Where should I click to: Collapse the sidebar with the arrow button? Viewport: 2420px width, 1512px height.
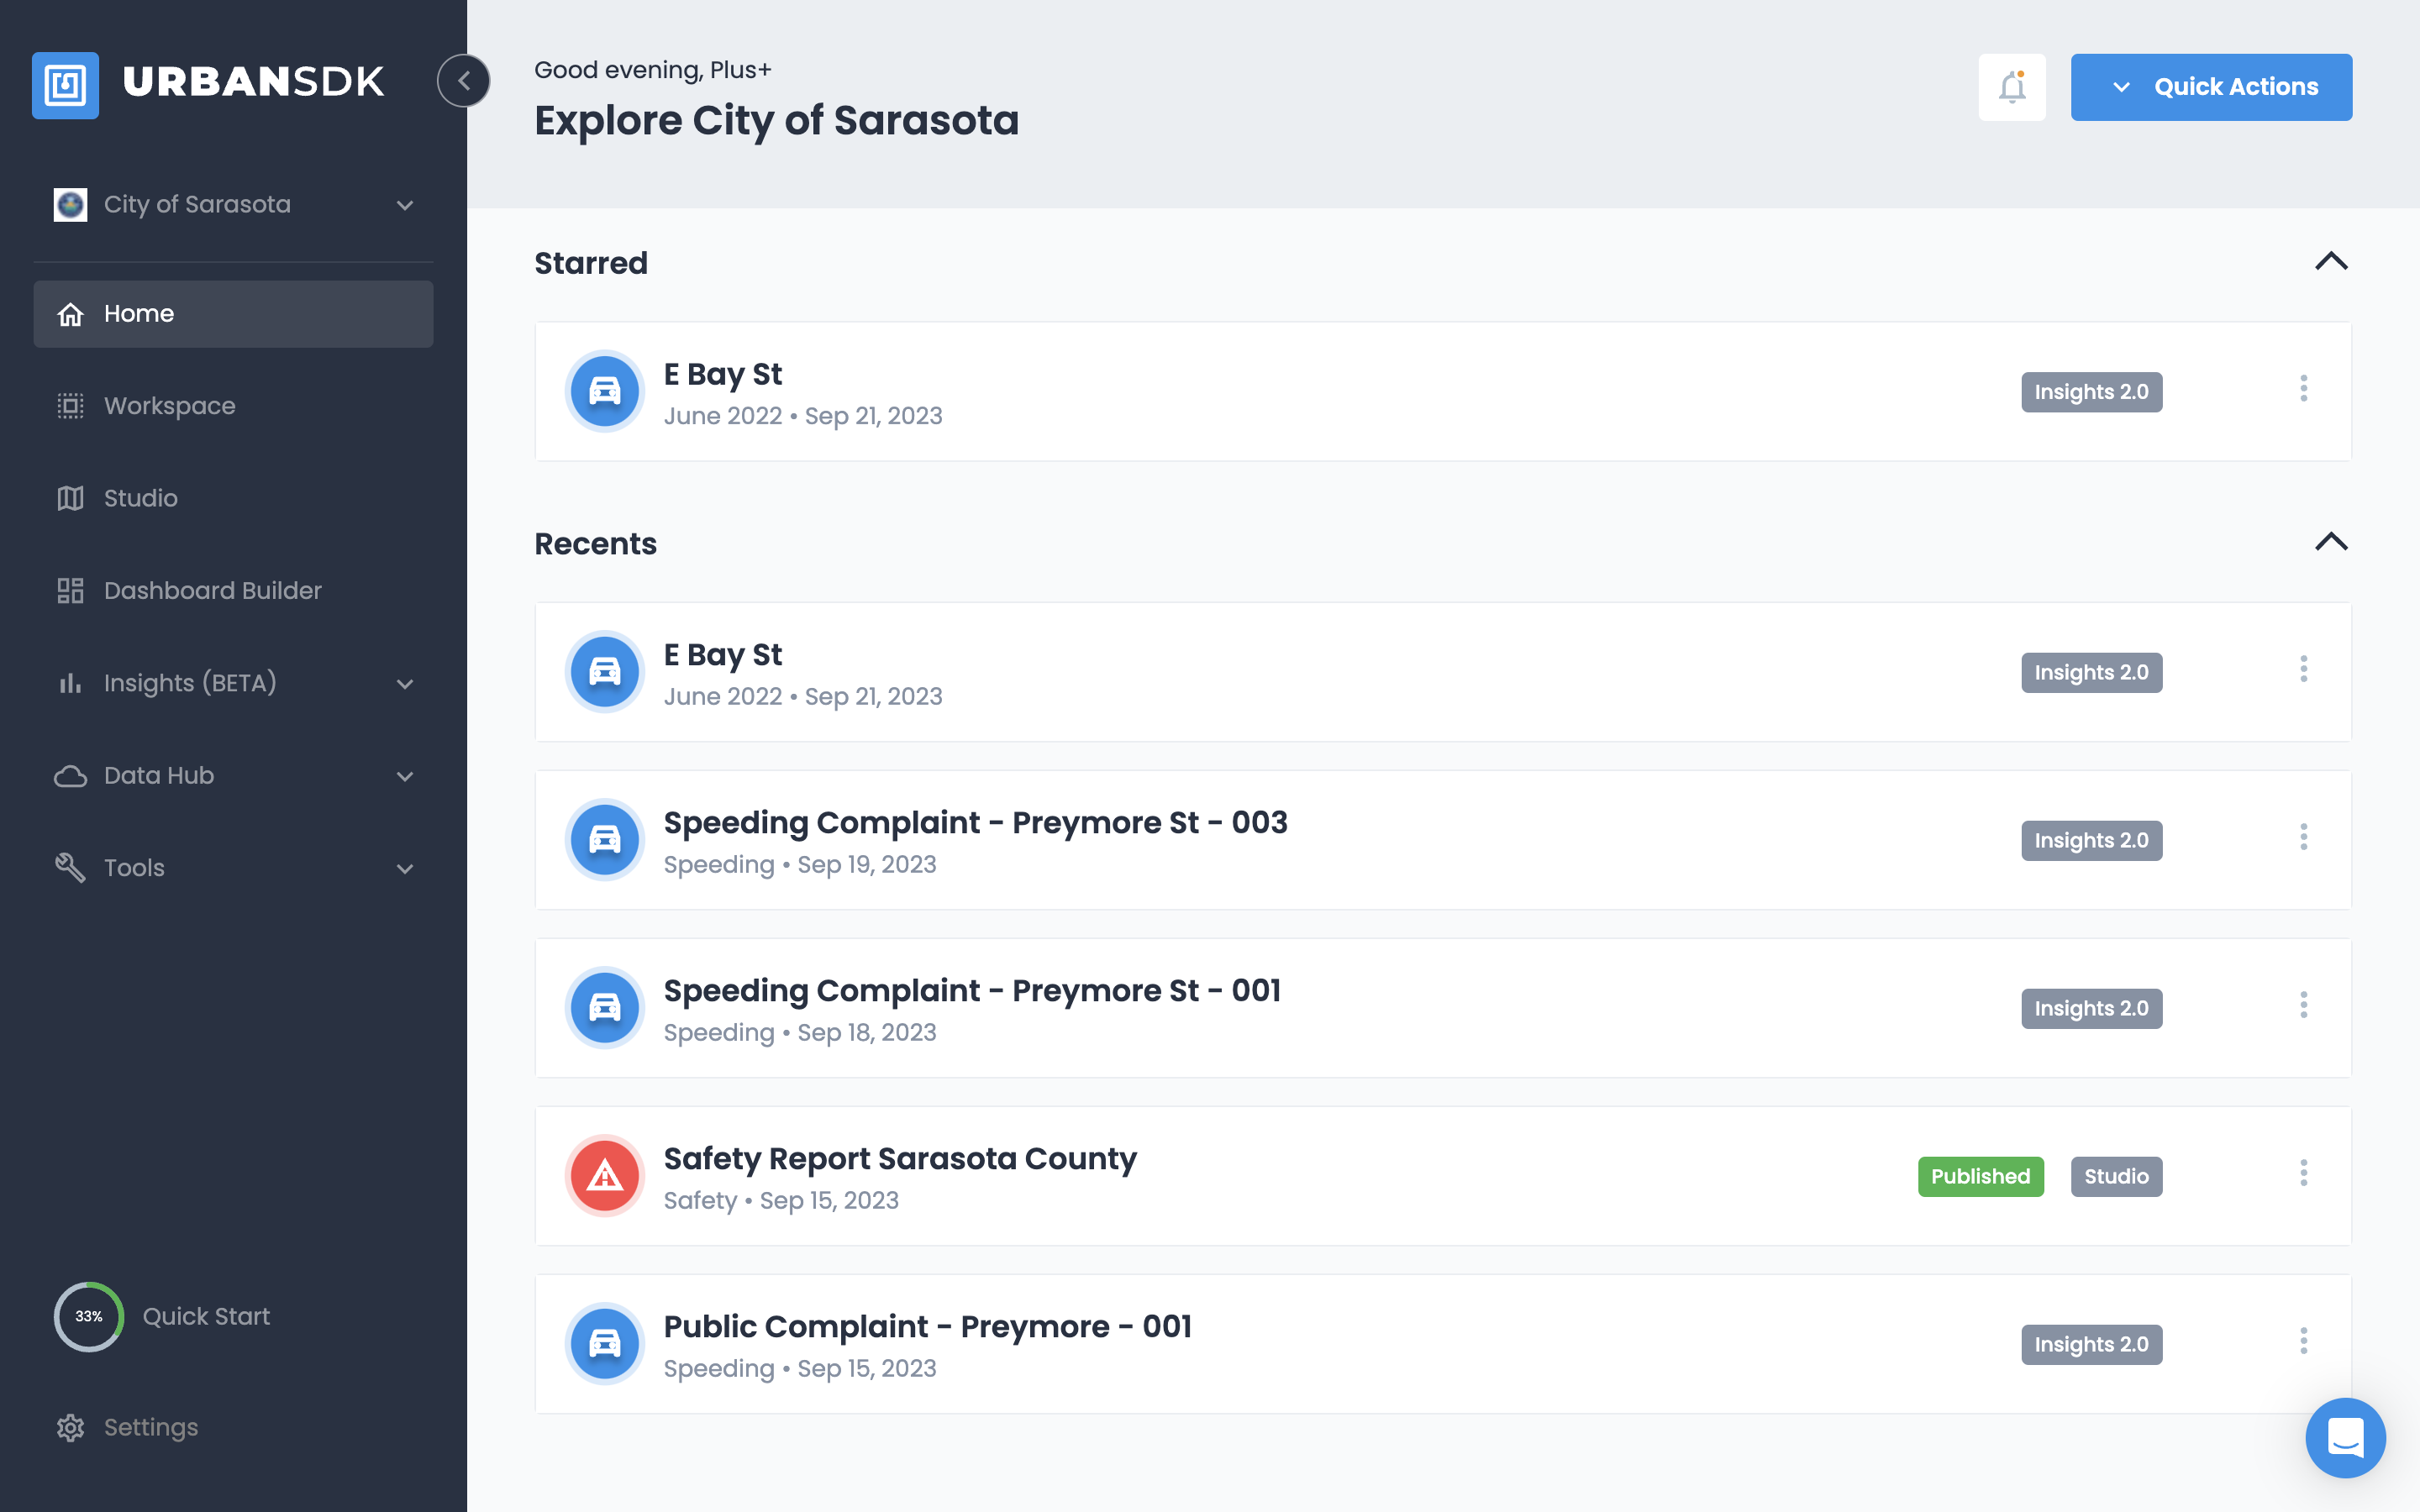464,81
